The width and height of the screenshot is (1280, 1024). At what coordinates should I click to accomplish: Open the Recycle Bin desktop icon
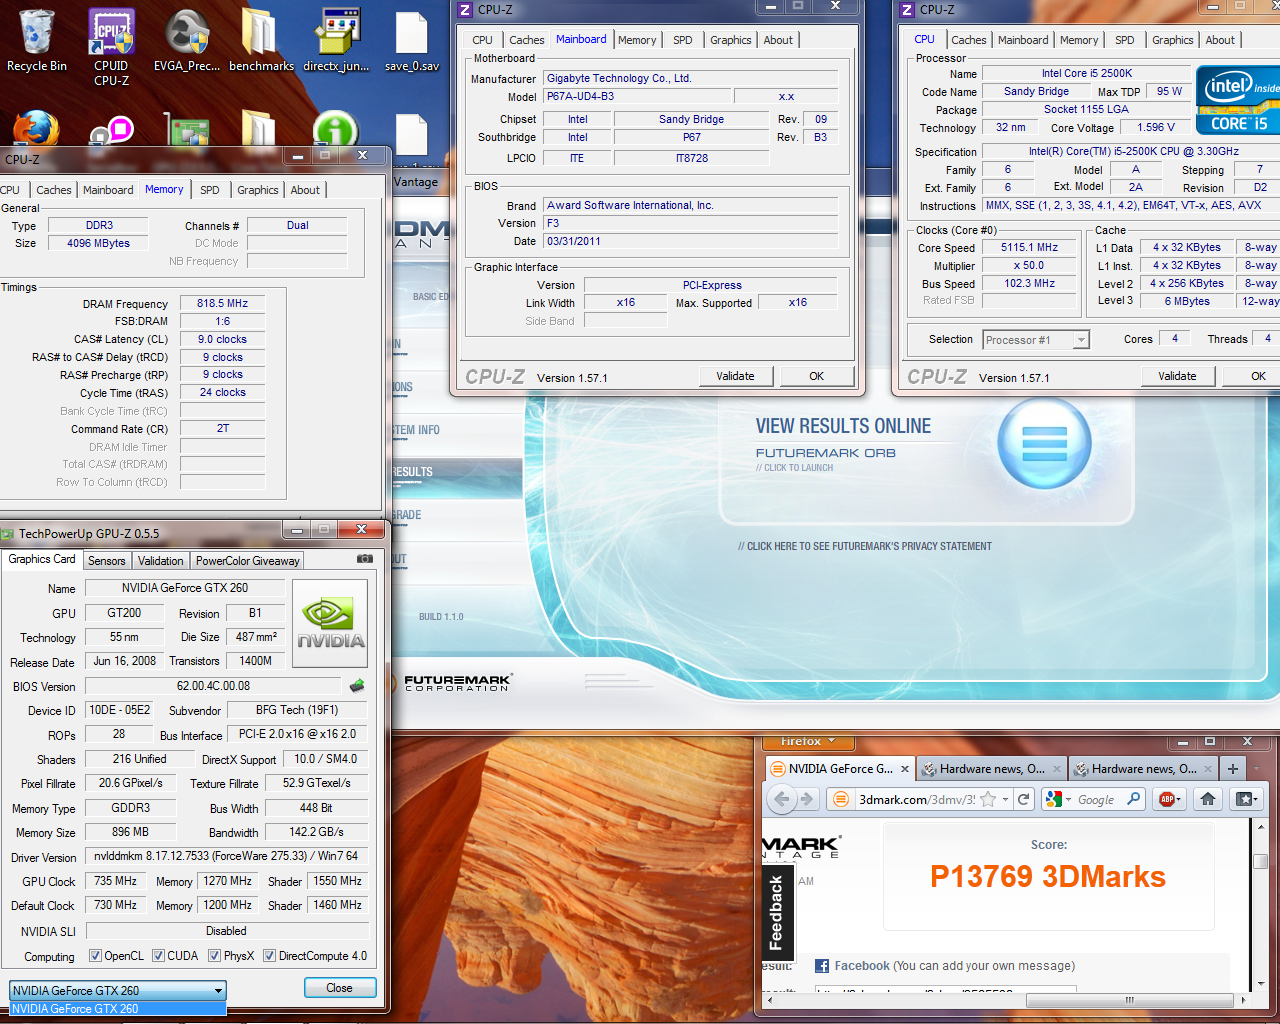(x=37, y=40)
